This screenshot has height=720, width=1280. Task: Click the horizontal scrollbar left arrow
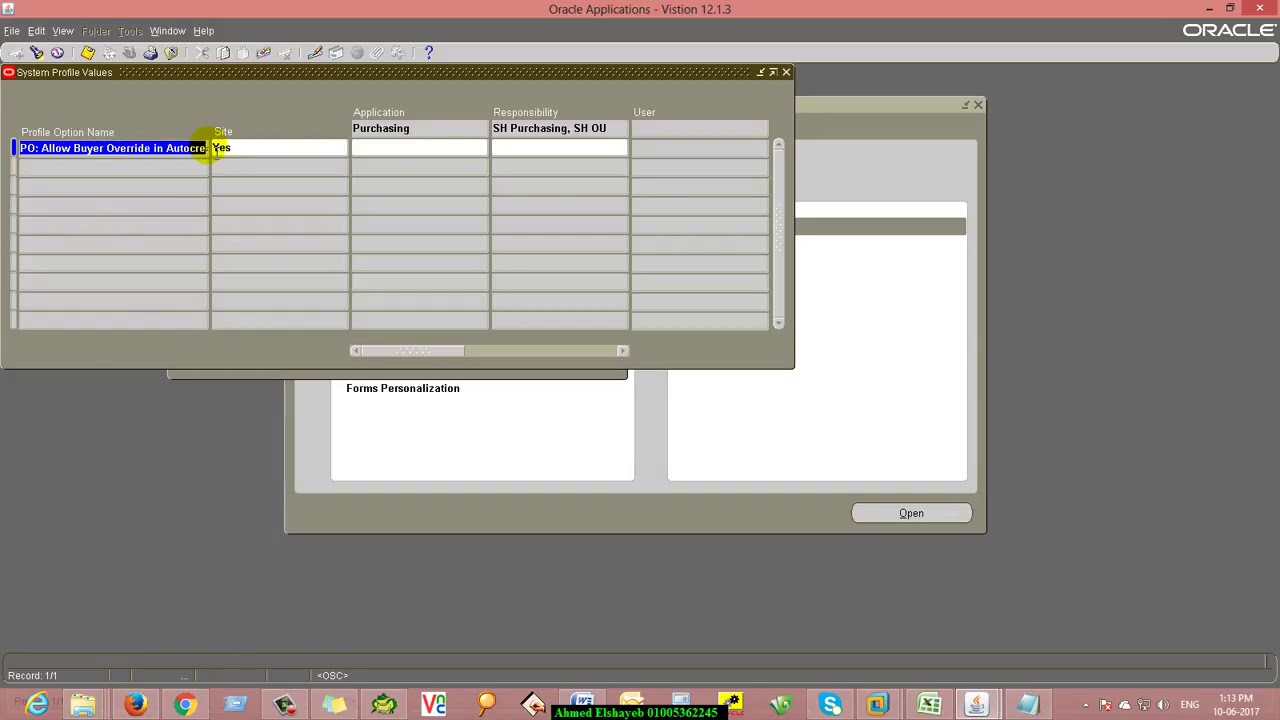click(356, 351)
